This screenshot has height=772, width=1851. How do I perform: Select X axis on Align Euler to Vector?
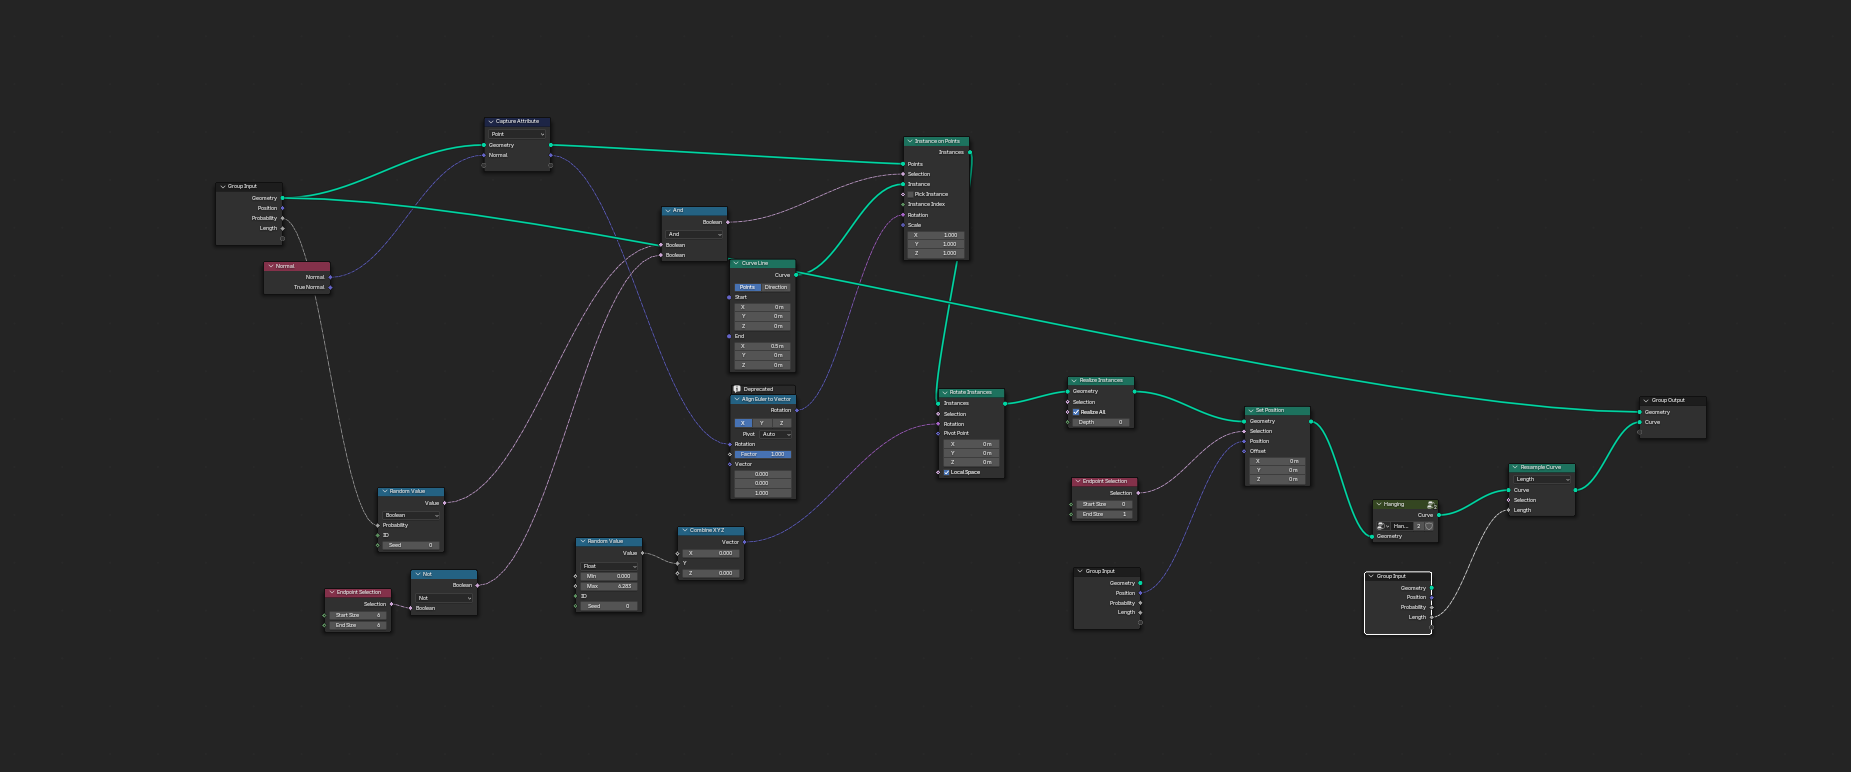pyautogui.click(x=743, y=423)
